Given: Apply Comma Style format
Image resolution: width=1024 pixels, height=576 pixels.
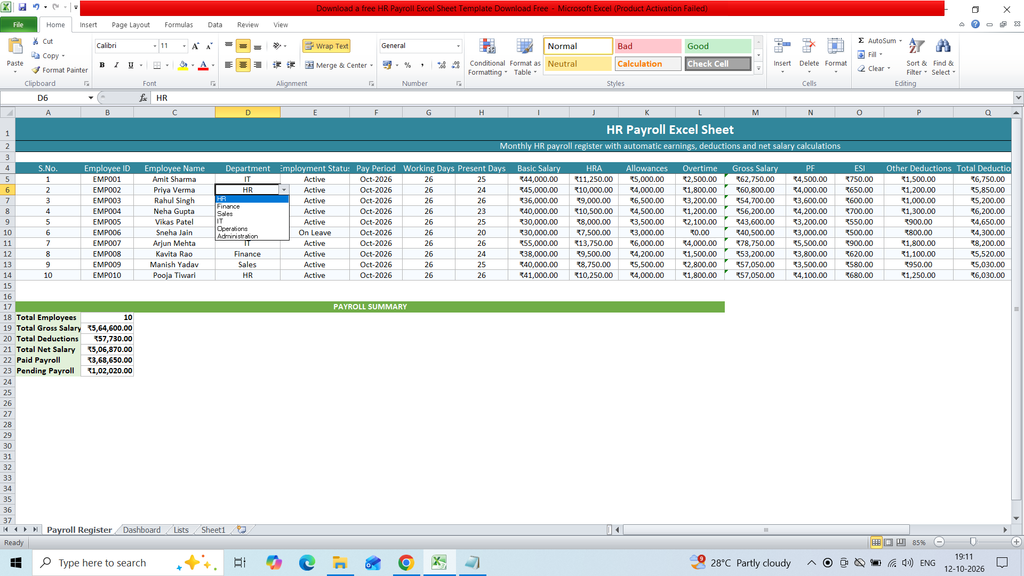Looking at the screenshot, I should coord(423,65).
